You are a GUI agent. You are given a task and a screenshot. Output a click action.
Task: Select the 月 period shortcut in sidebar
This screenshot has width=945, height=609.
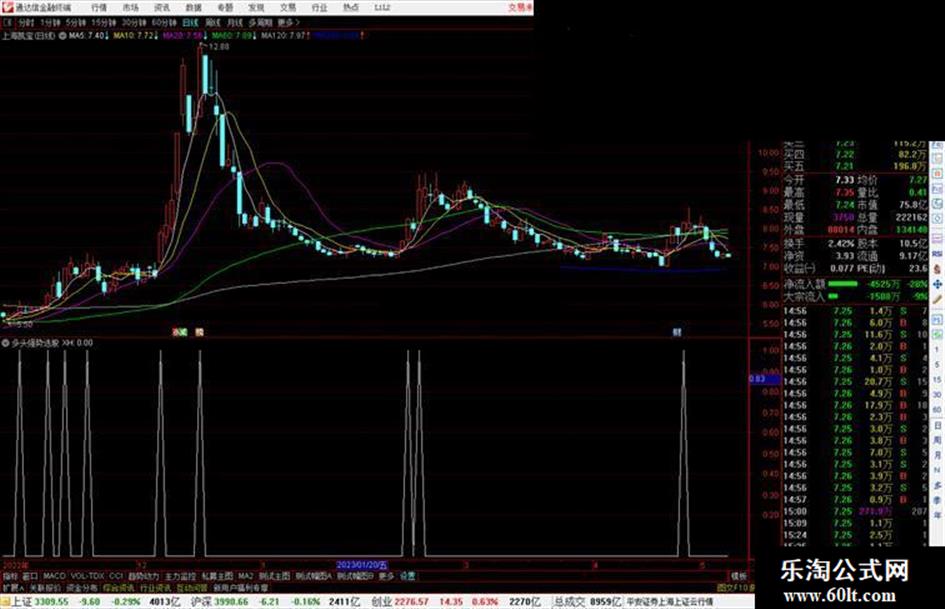[937, 455]
